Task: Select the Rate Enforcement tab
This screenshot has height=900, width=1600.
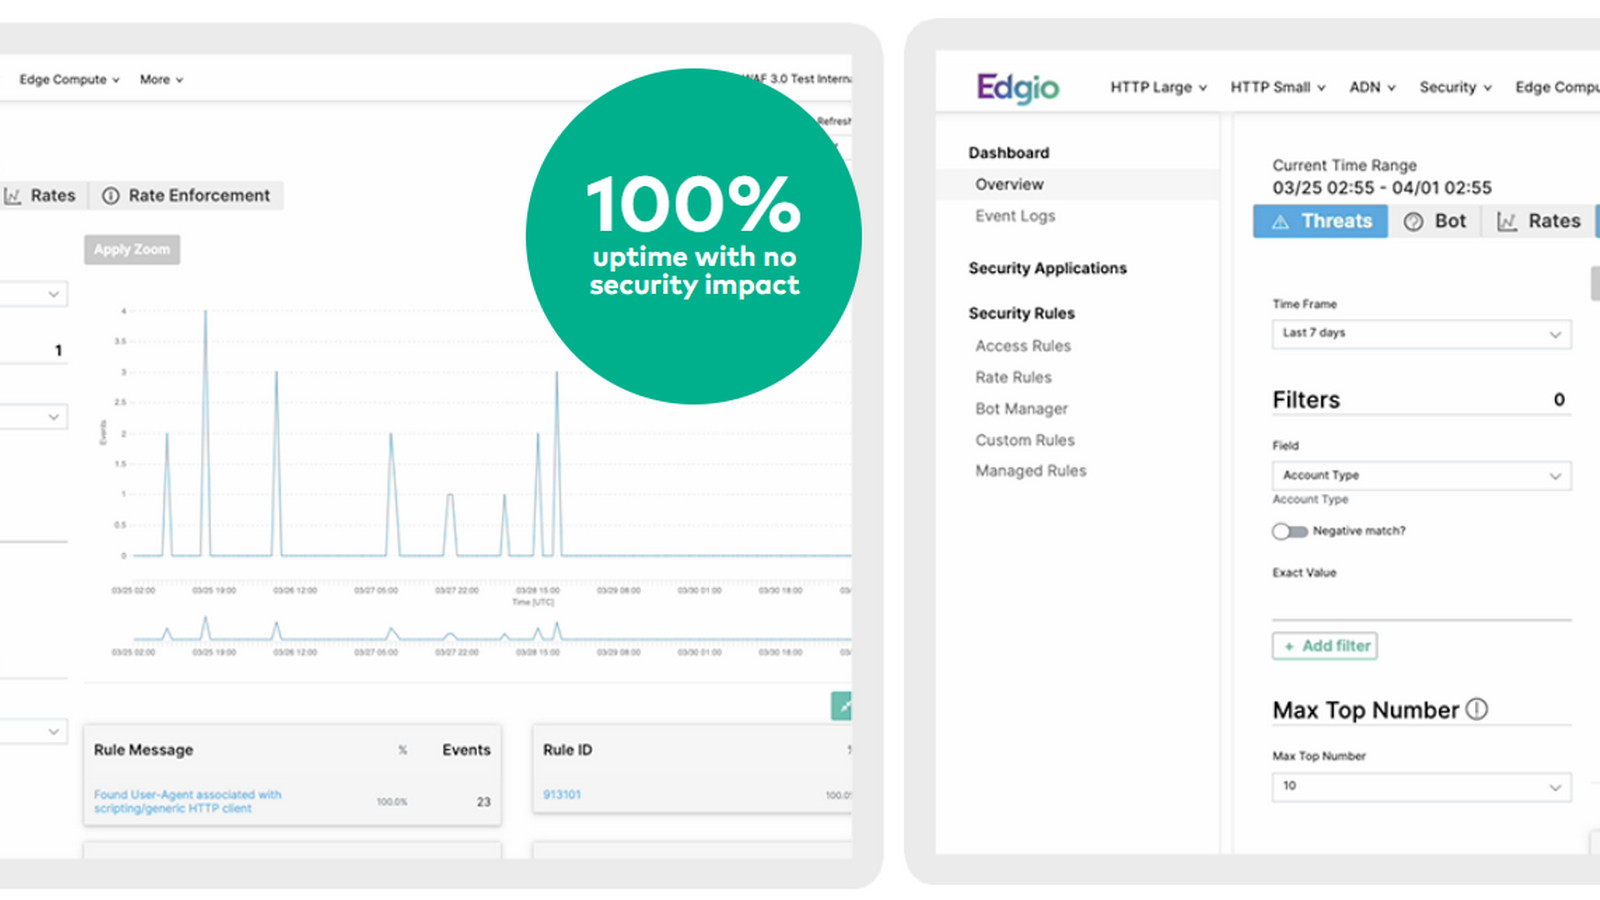Action: coord(186,196)
